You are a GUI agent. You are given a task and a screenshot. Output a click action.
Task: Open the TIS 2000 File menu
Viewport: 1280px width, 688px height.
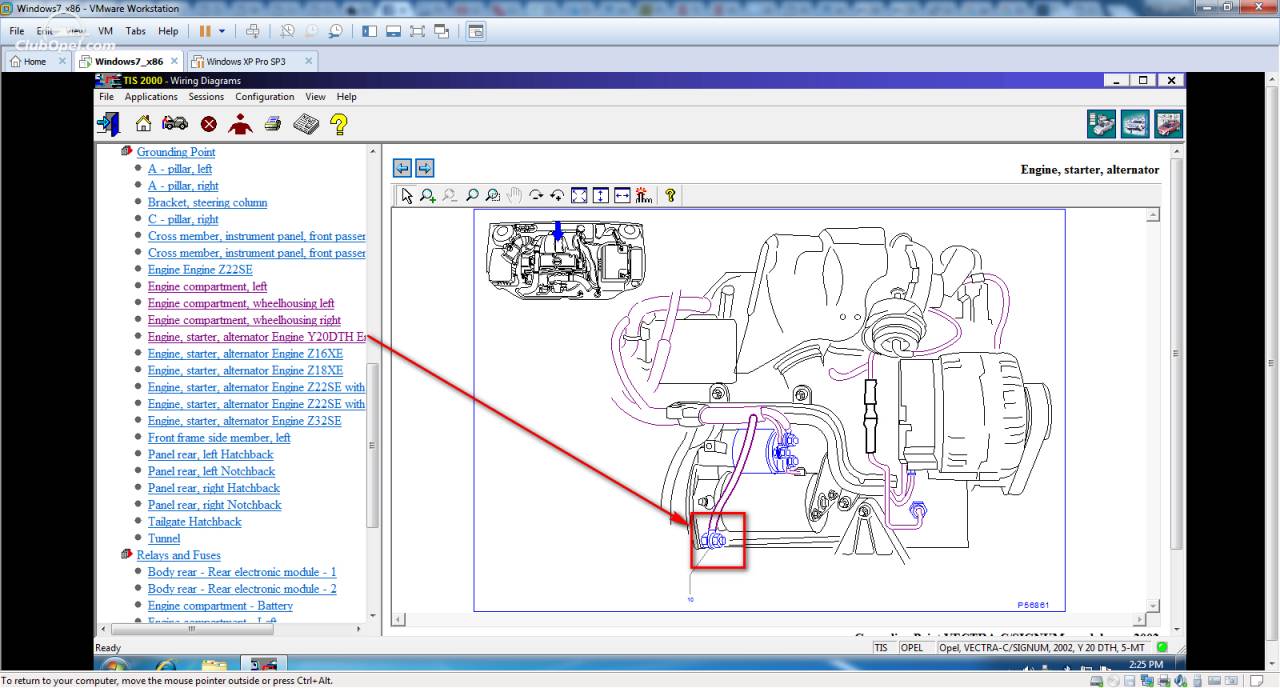click(106, 97)
